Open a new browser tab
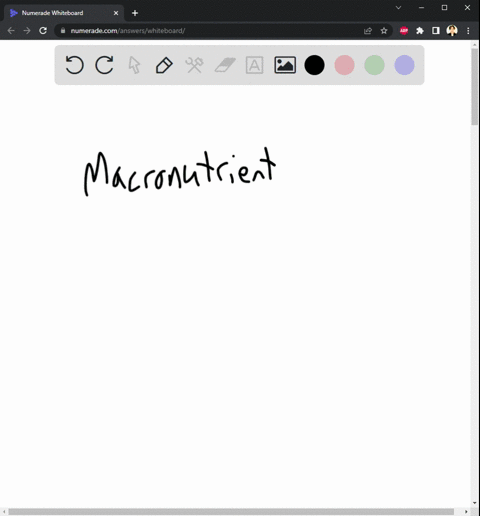 [135, 13]
